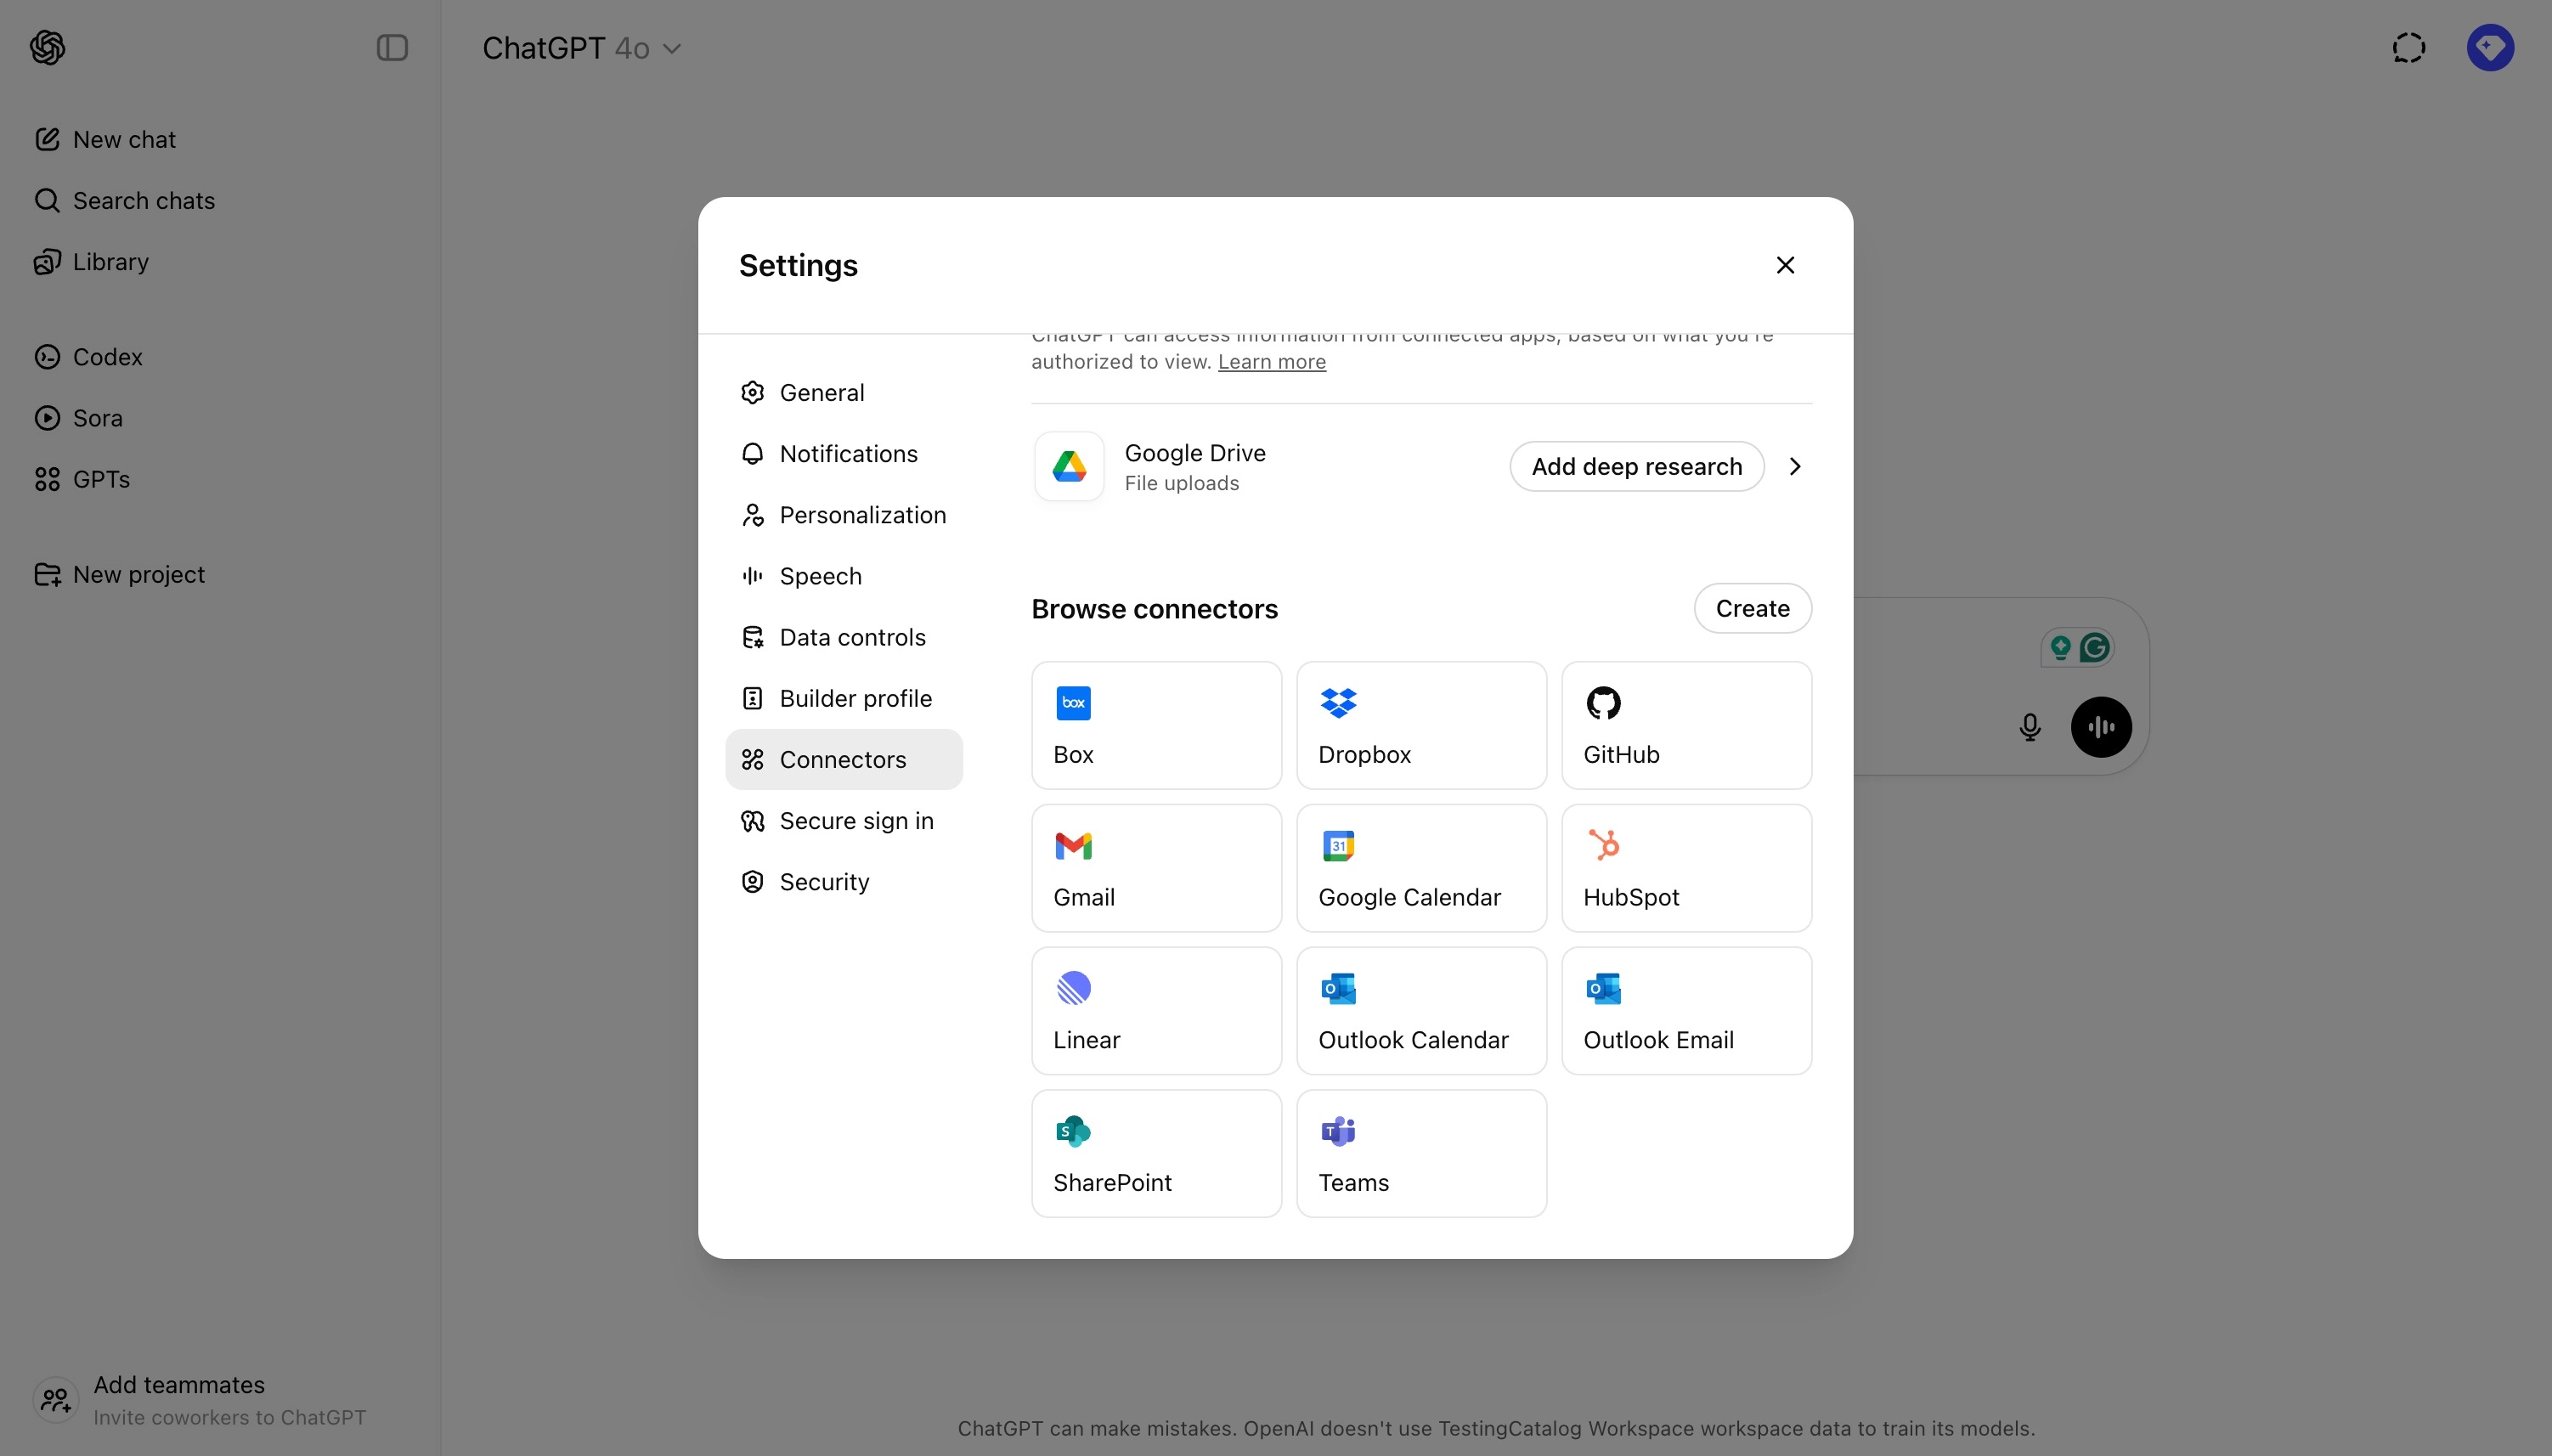Select the Teams connector card
2552x1456 pixels.
1421,1154
